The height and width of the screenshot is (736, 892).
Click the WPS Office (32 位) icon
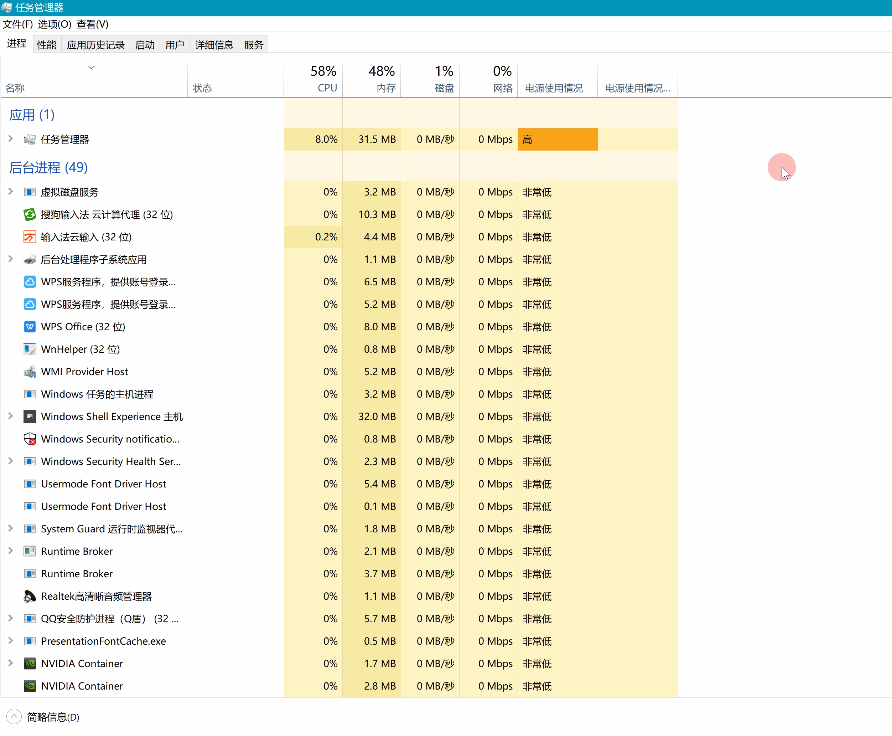(30, 326)
